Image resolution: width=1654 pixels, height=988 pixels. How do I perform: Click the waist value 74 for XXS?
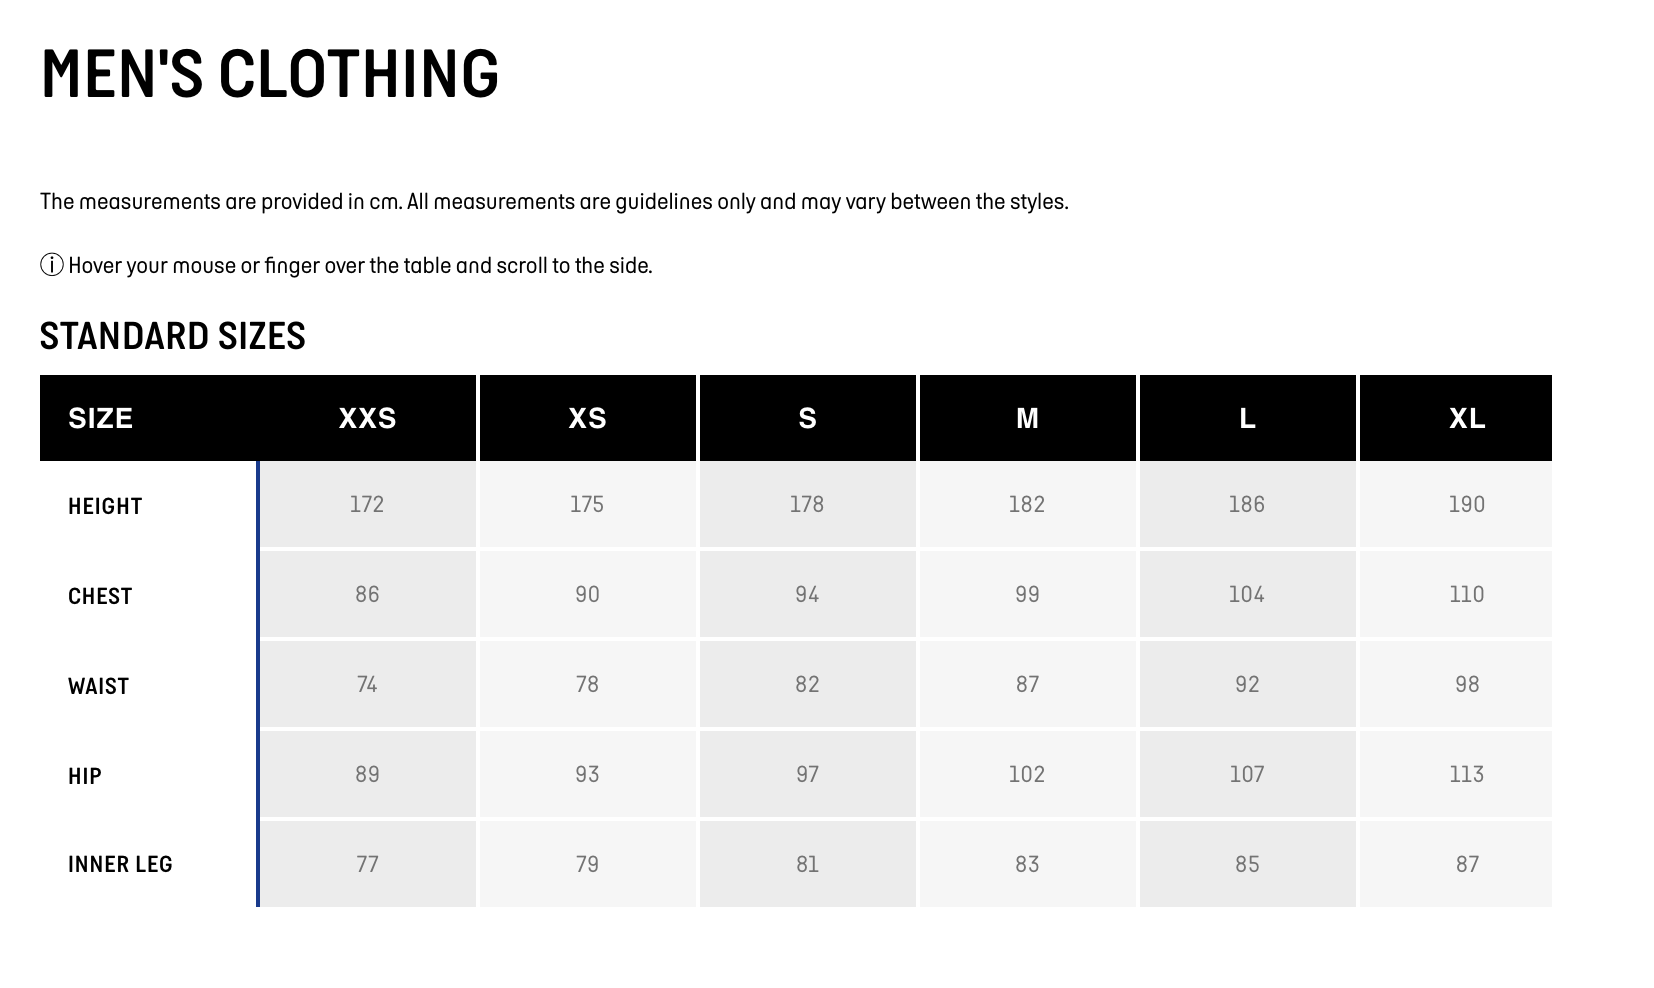tap(367, 684)
